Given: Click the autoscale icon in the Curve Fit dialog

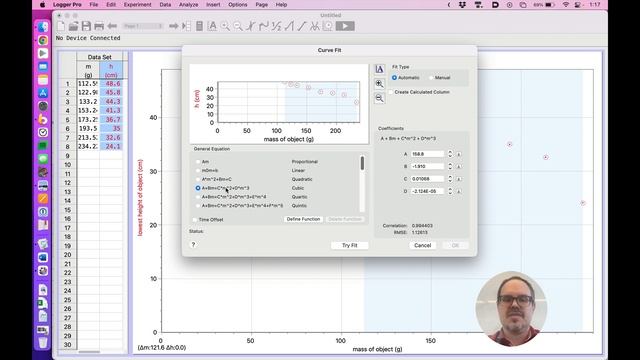Looking at the screenshot, I should click(379, 69).
